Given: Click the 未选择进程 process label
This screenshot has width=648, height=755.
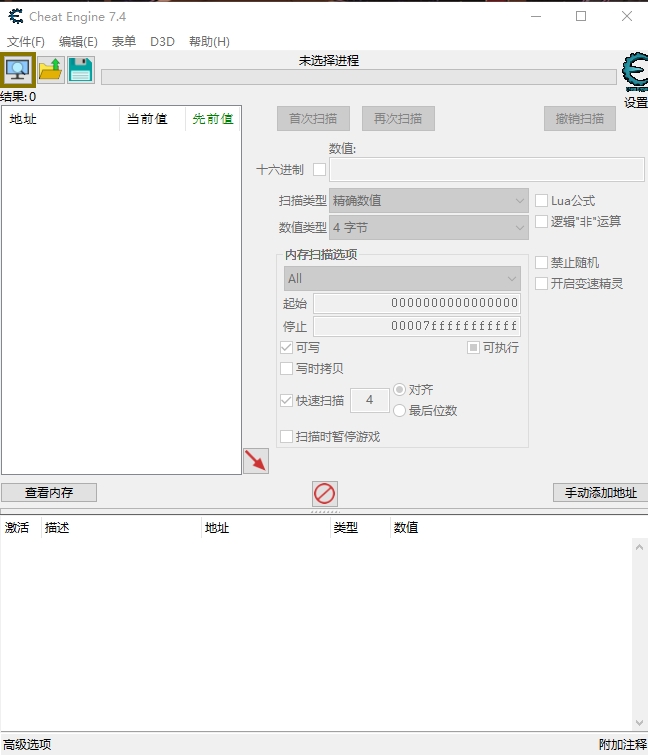Looking at the screenshot, I should [x=329, y=61].
